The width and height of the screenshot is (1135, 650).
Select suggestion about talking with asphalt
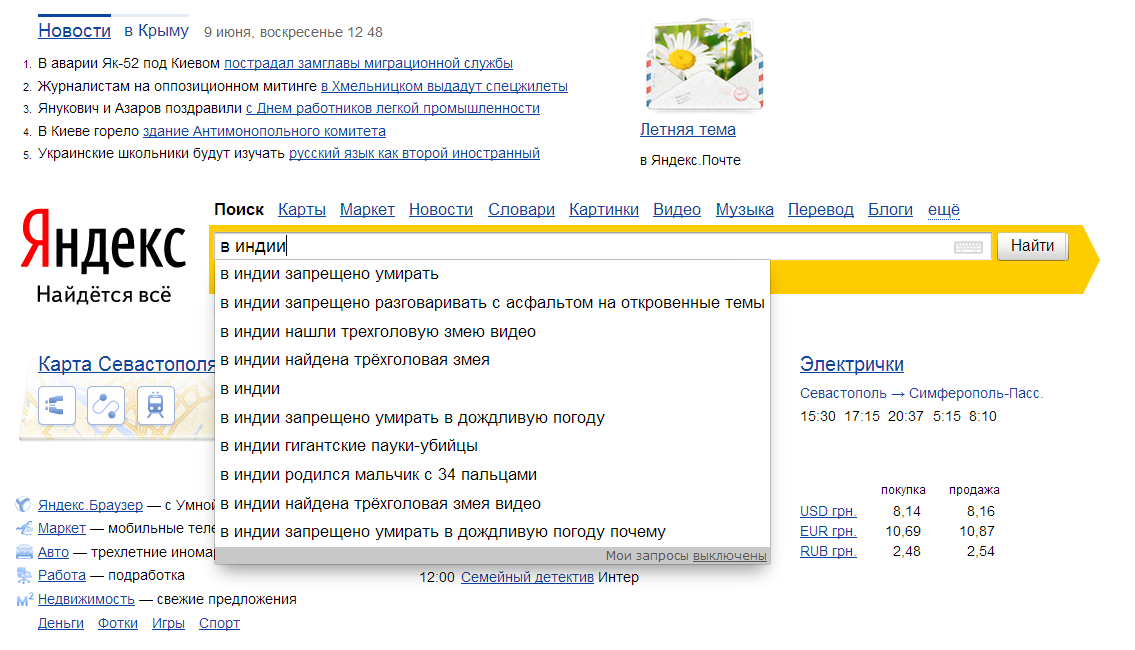tap(492, 303)
